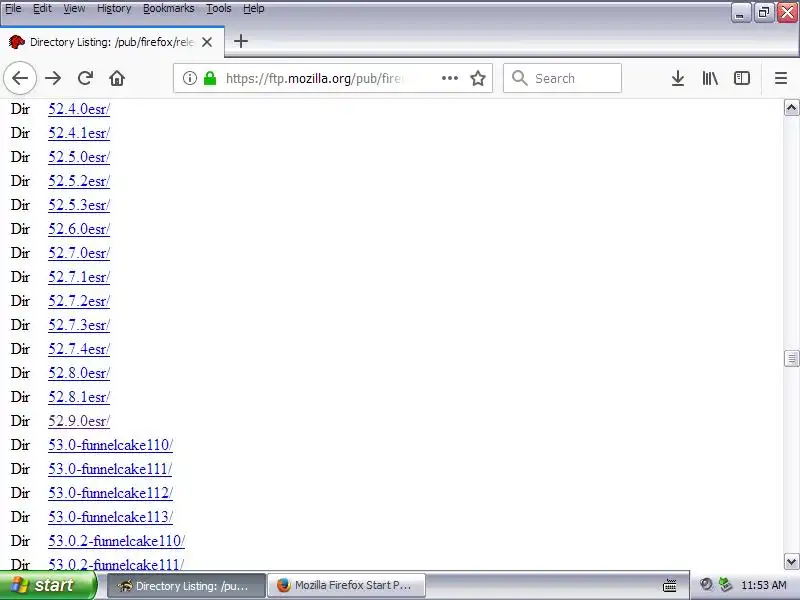Open the 52.6.0esr/ directory link
The image size is (800, 600).
point(79,229)
